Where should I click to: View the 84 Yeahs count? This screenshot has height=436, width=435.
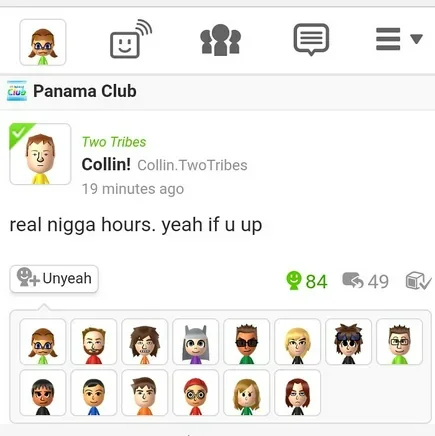(307, 281)
